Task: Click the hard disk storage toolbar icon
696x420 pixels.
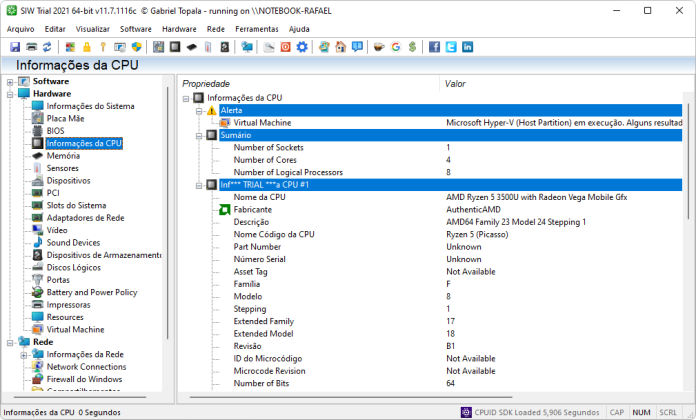Action: tap(225, 47)
